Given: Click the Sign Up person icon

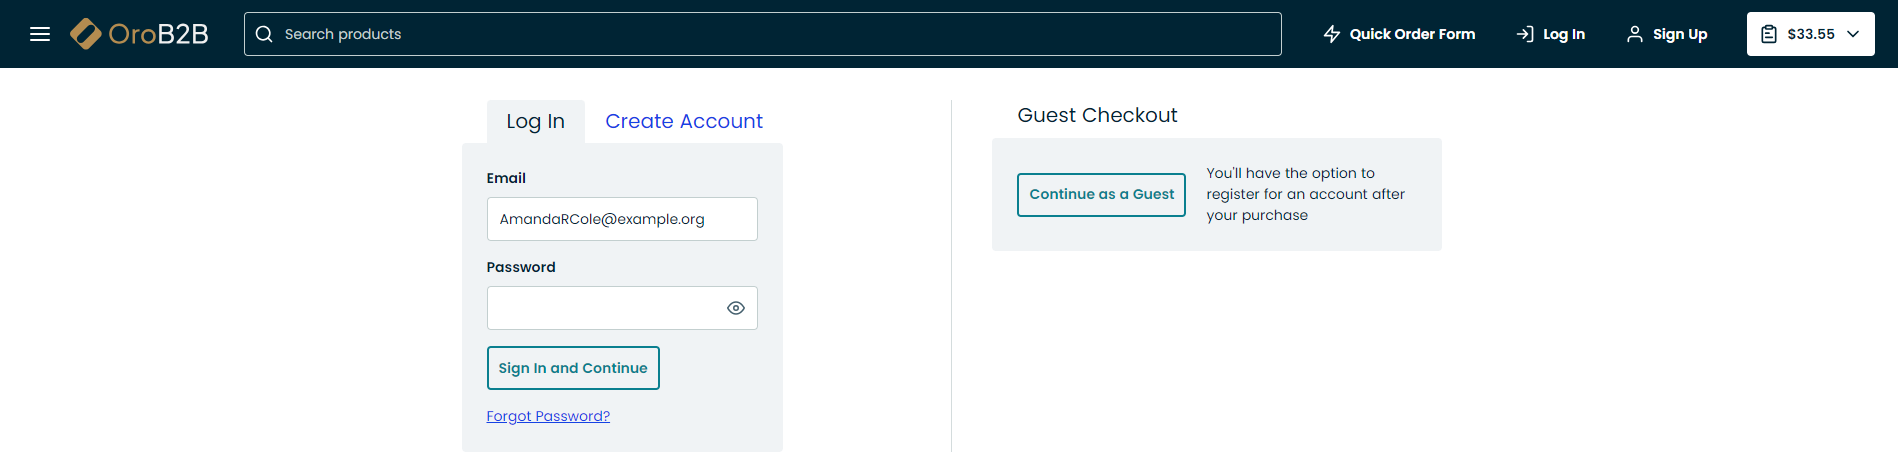Looking at the screenshot, I should tap(1635, 34).
